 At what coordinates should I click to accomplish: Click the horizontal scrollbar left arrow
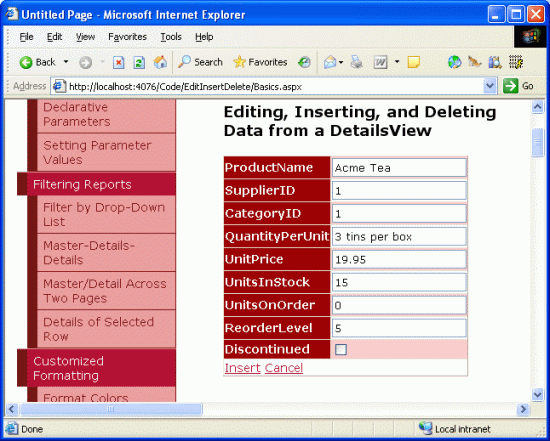tap(12, 409)
